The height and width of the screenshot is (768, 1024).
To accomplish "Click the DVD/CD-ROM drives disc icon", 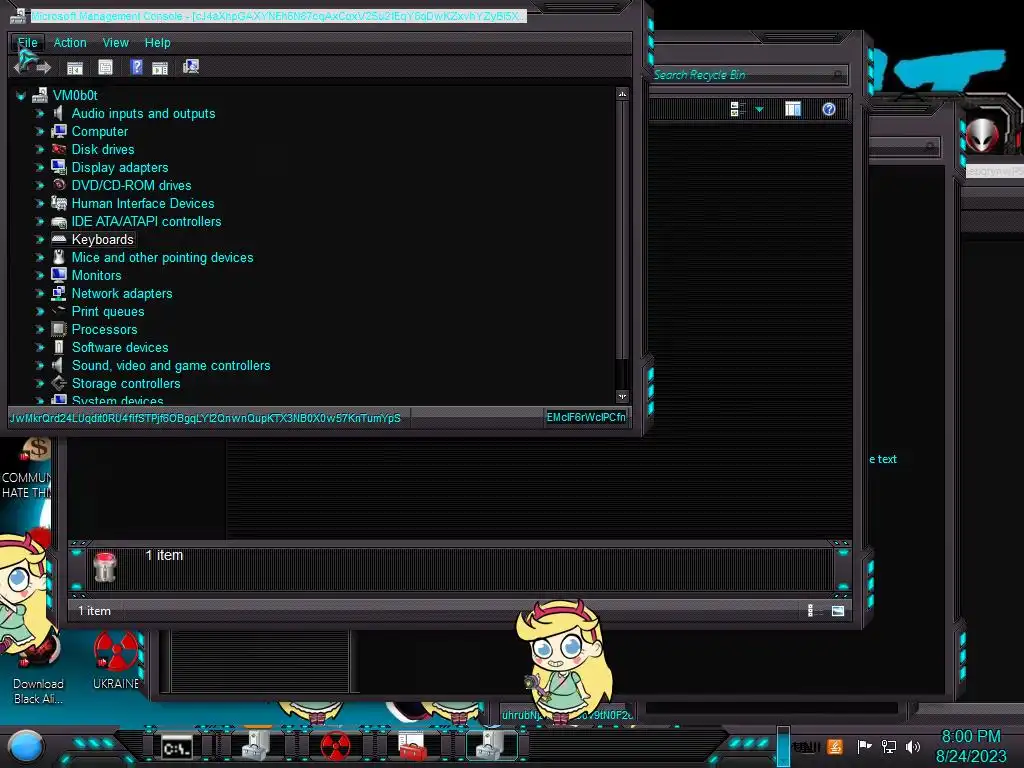I will coord(59,185).
